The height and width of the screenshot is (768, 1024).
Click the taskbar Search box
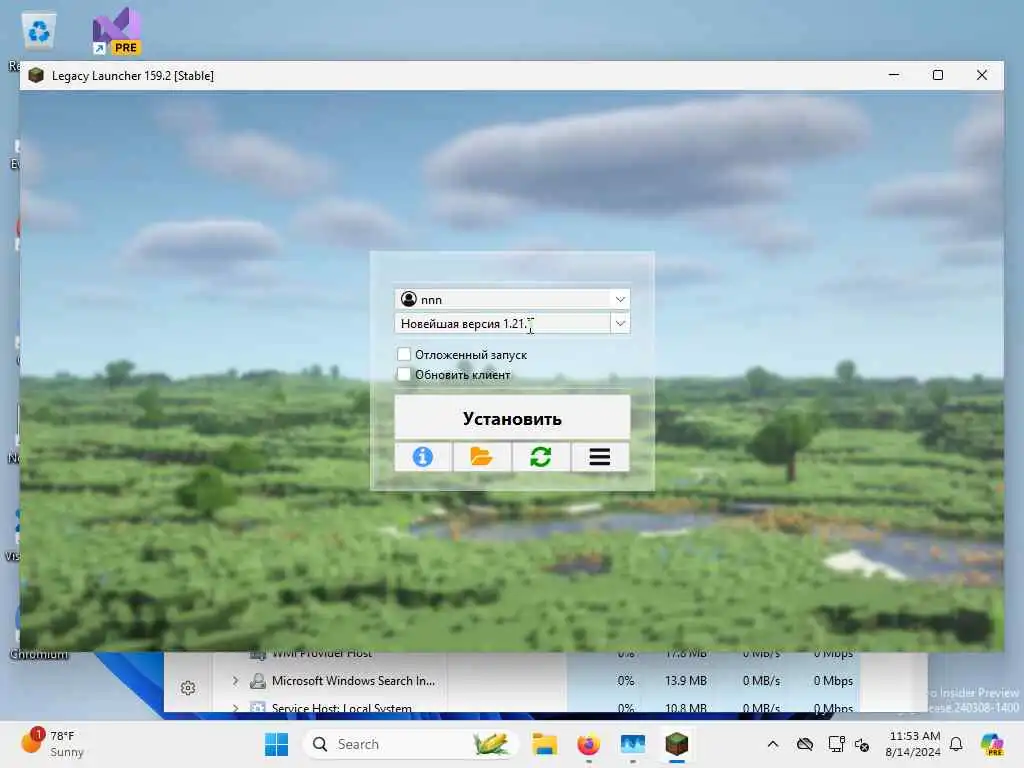tap(410, 744)
